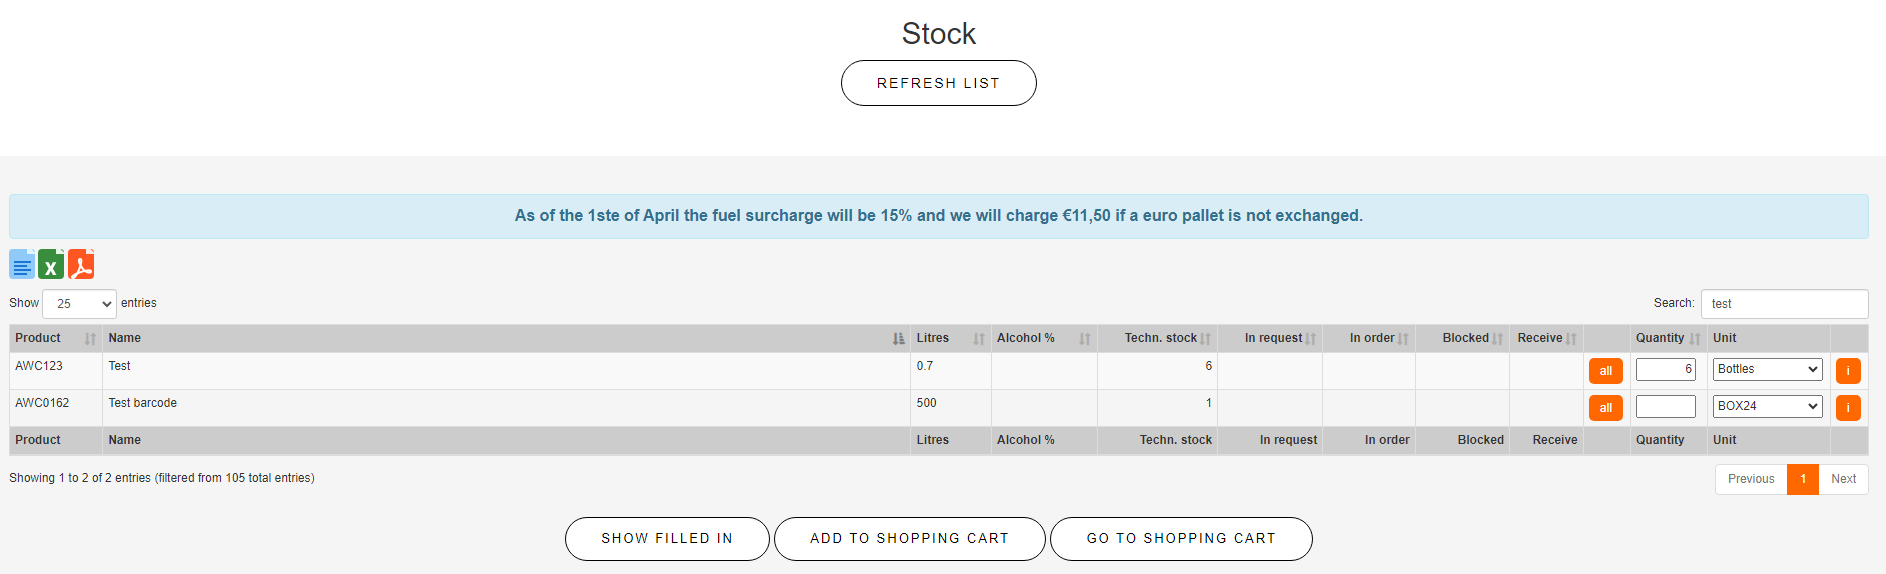Click info icon for AWC123 row
Image resolution: width=1886 pixels, height=574 pixels.
(x=1848, y=371)
